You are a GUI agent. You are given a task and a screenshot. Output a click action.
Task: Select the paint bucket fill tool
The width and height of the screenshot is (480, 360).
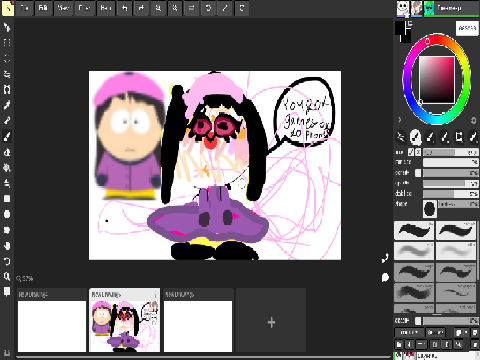(7, 168)
